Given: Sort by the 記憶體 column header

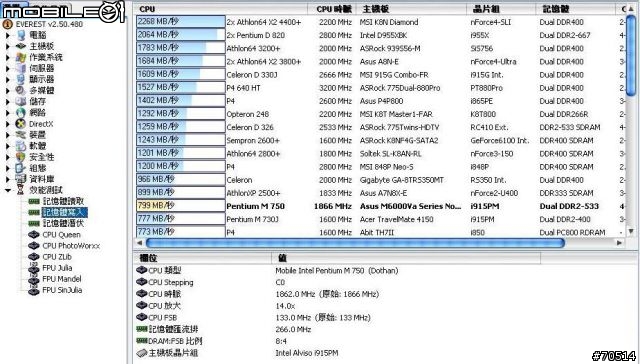Looking at the screenshot, I should click(x=576, y=9).
